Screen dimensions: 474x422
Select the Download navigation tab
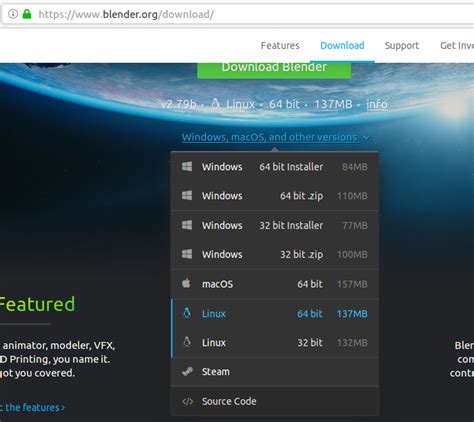[342, 46]
